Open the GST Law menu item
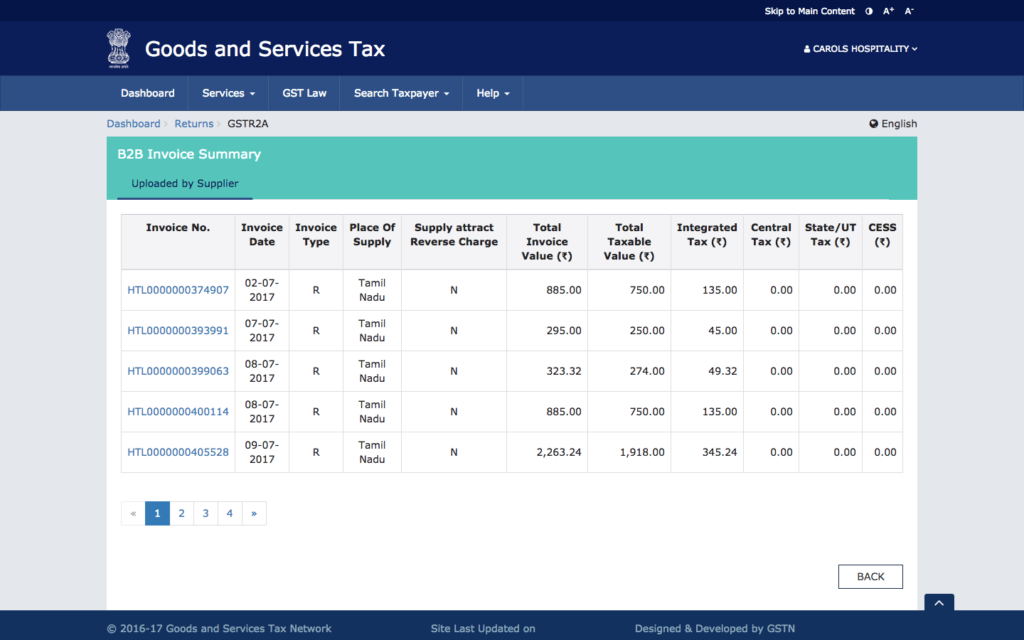Viewport: 1024px width, 640px height. click(304, 93)
